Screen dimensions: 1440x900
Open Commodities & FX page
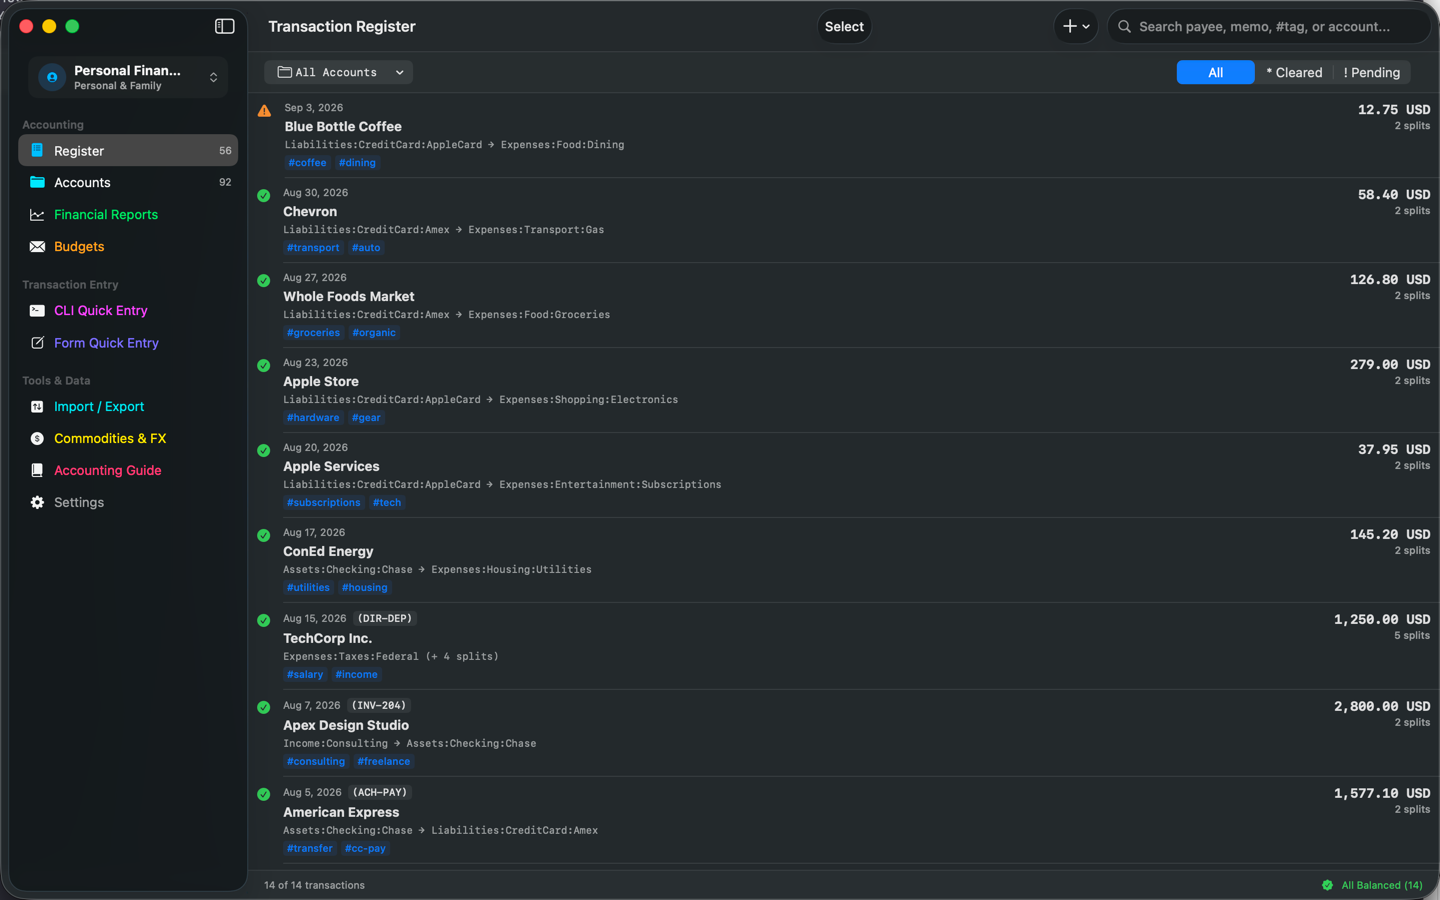(128, 438)
